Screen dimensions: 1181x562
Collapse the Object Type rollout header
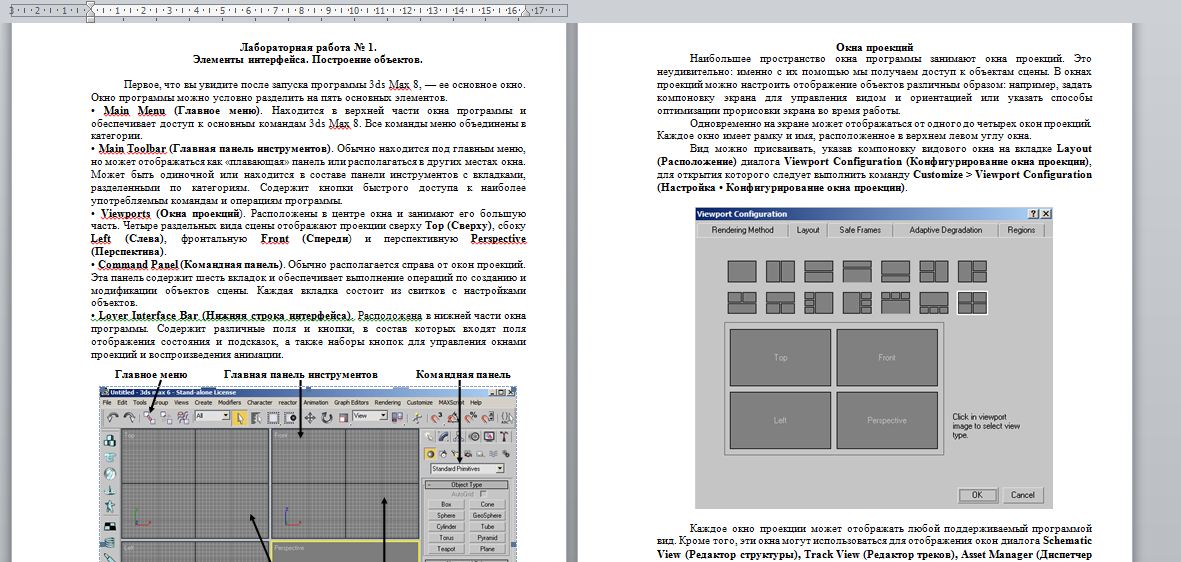pyautogui.click(x=466, y=484)
